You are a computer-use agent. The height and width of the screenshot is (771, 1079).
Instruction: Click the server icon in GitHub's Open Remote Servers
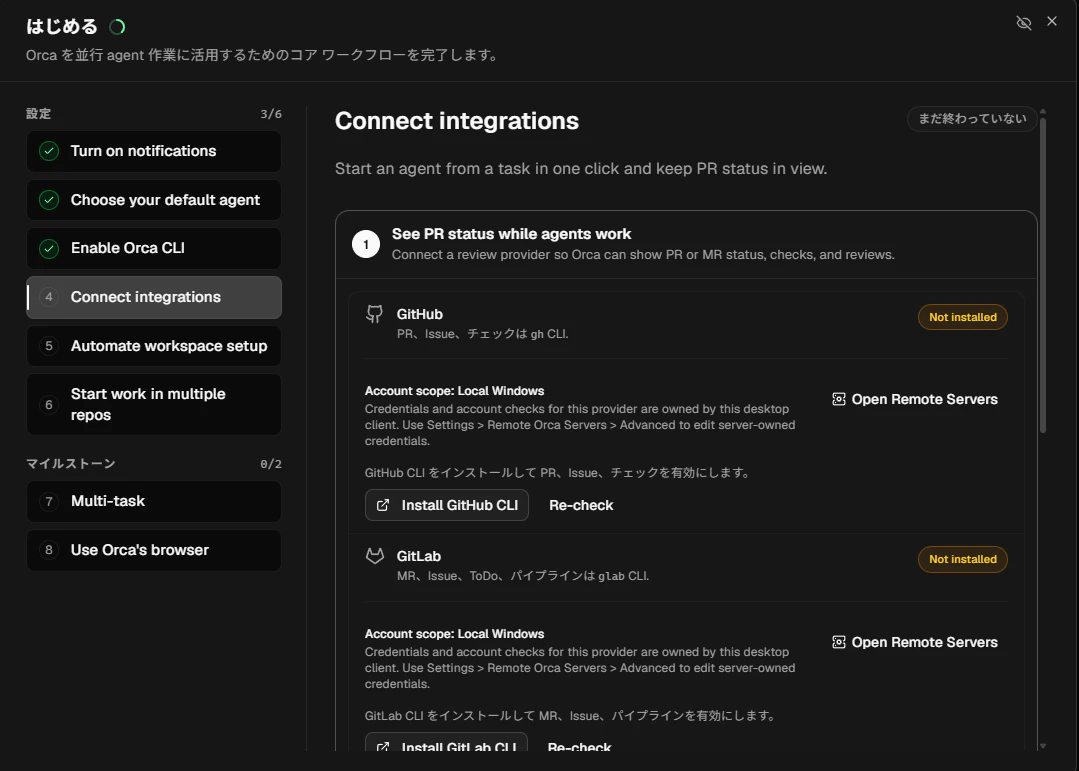tap(838, 399)
